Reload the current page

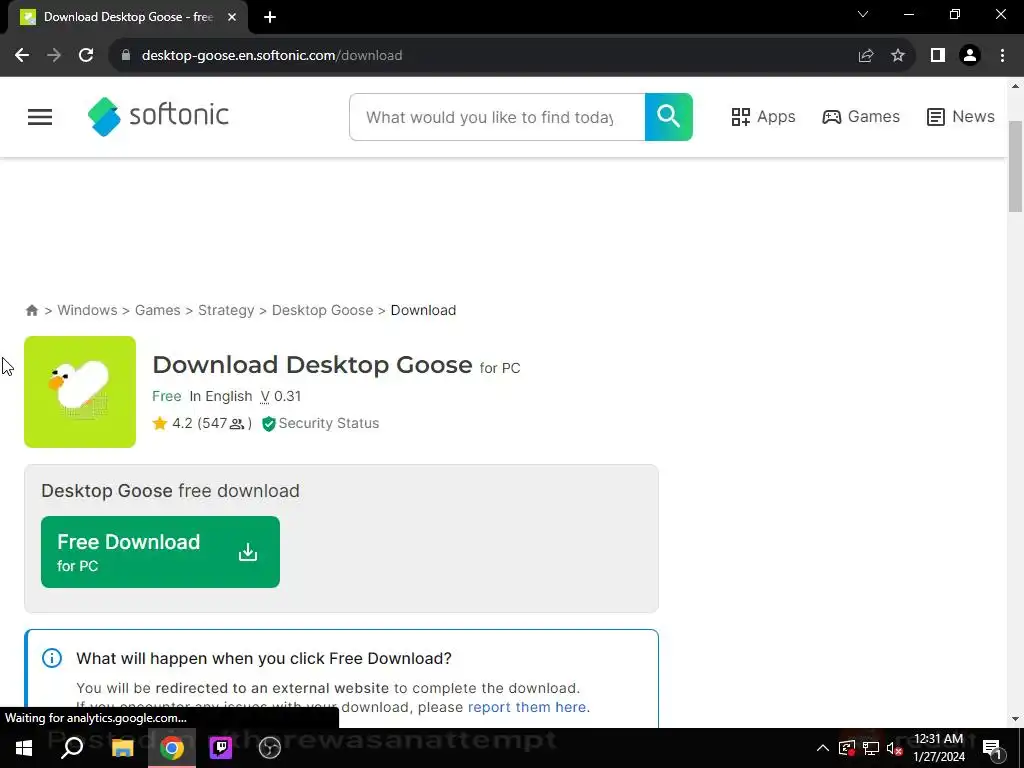coord(86,56)
